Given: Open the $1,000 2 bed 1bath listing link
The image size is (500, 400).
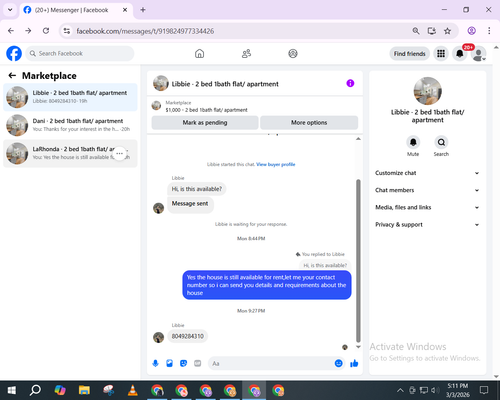Looking at the screenshot, I should point(207,110).
